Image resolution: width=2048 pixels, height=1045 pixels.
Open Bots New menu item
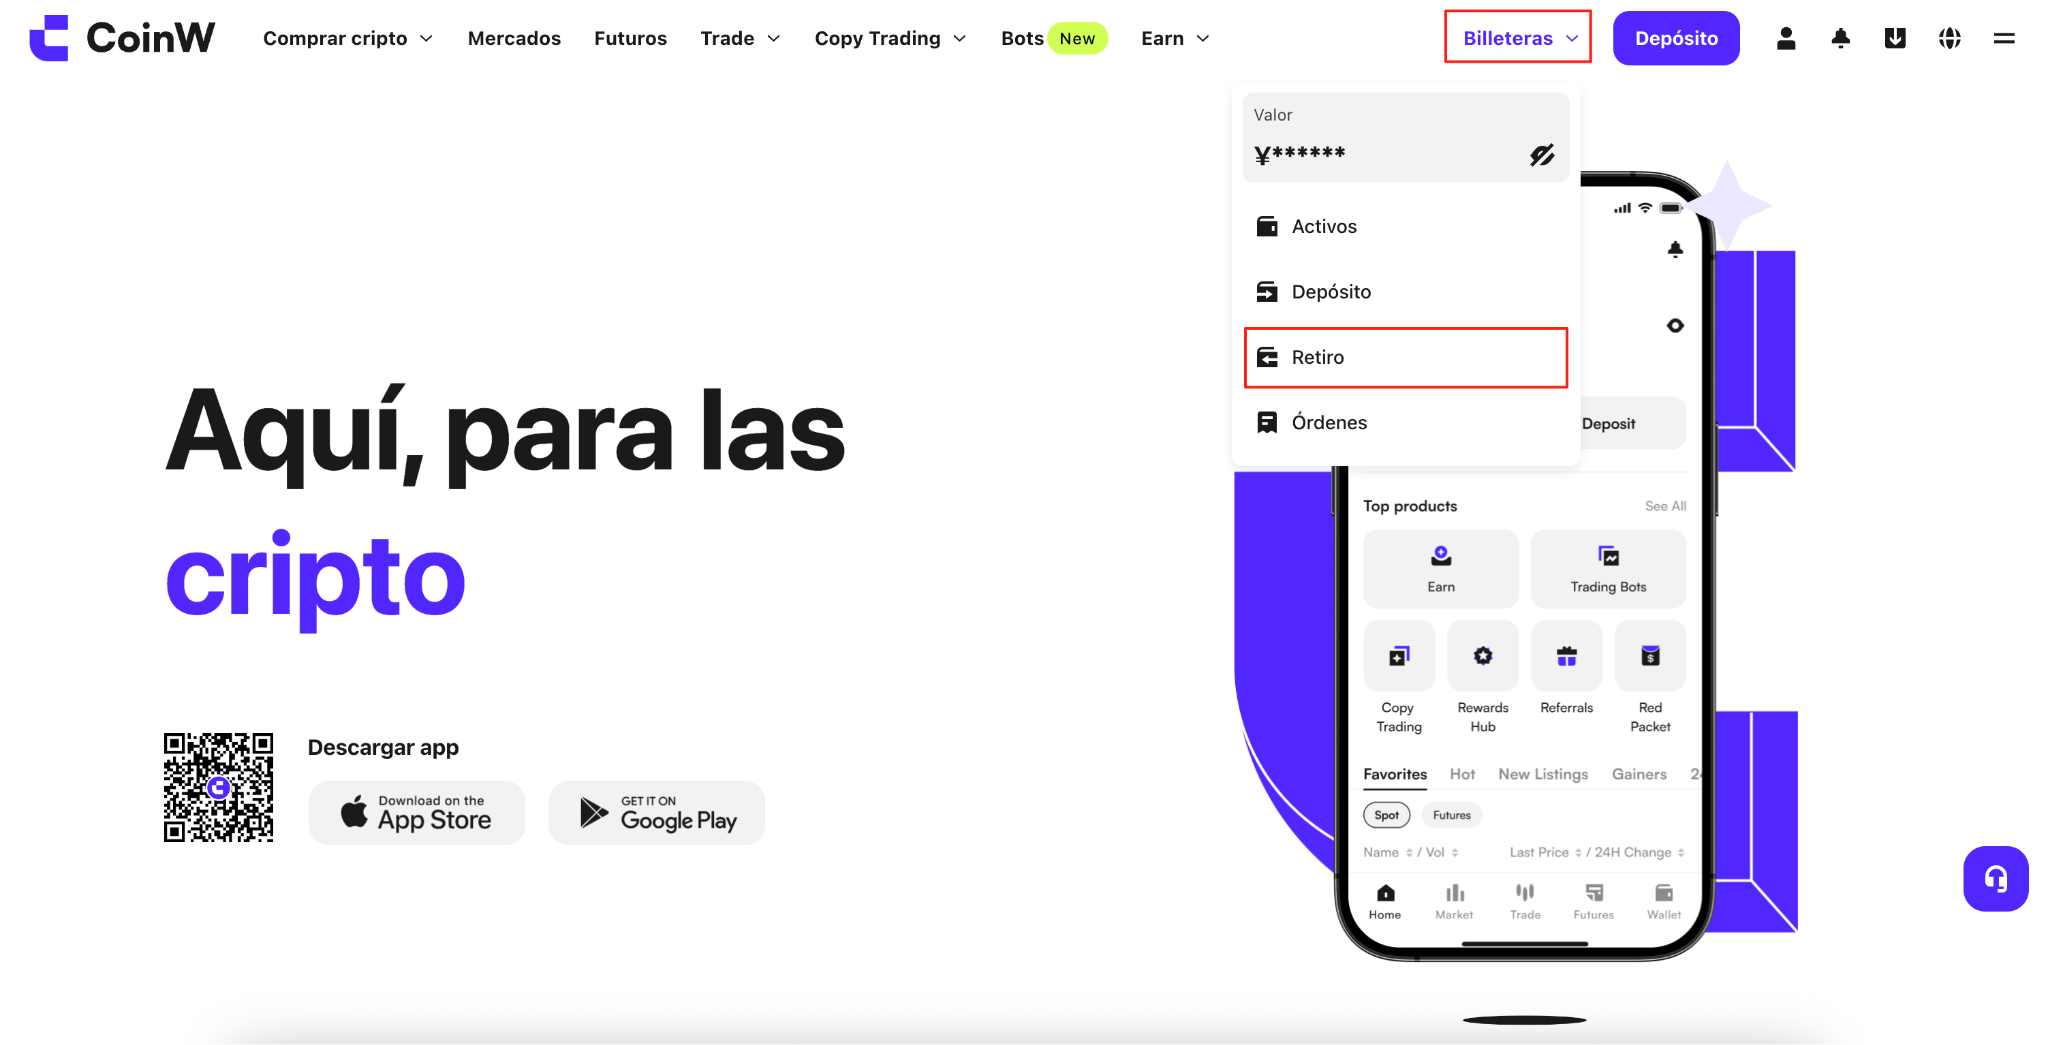pyautogui.click(x=1054, y=38)
